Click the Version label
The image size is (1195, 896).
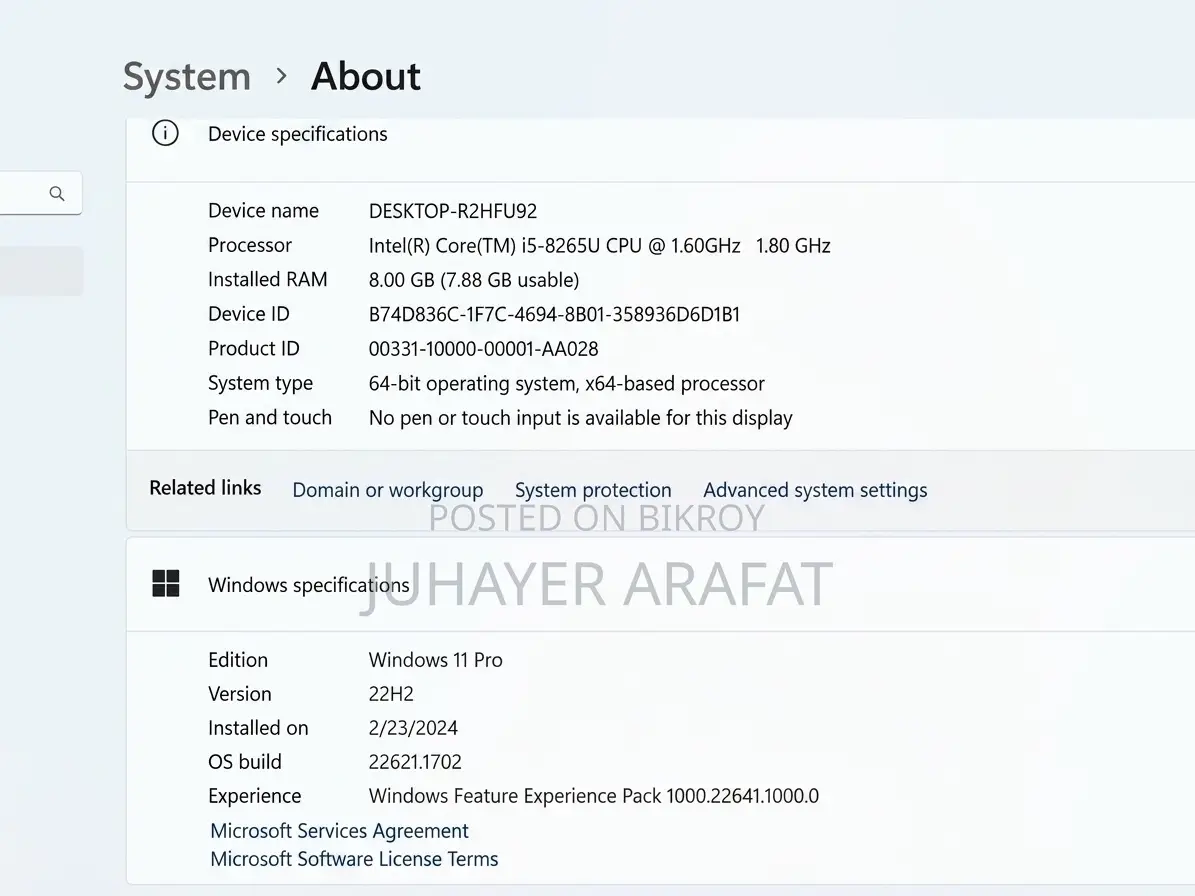point(239,694)
